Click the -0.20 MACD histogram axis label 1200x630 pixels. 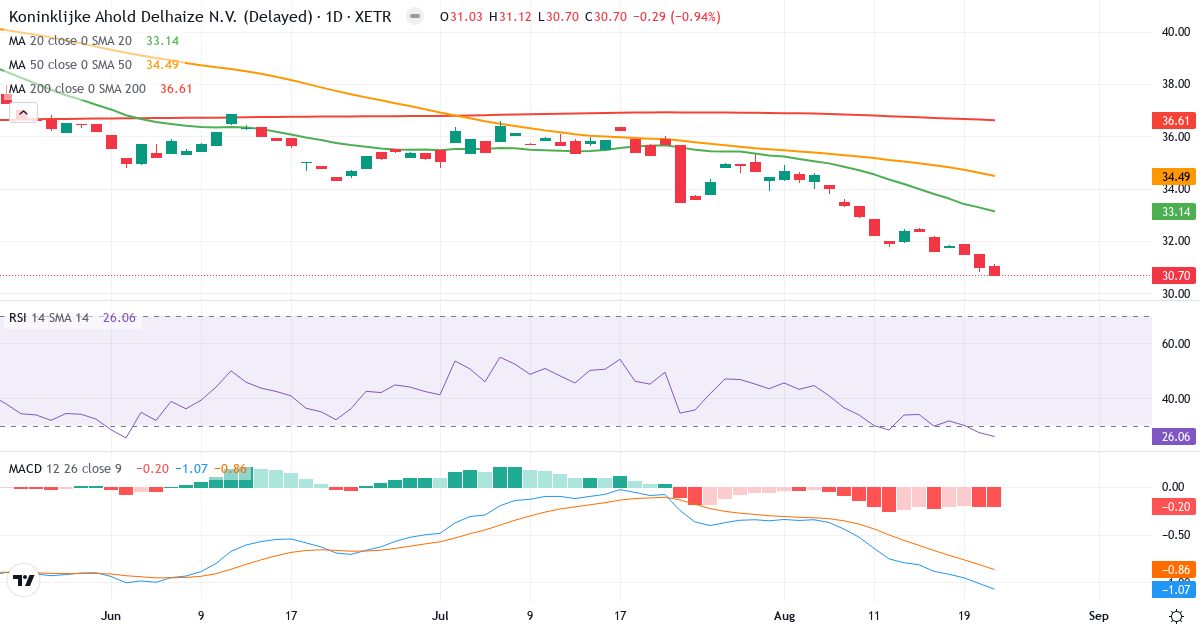pyautogui.click(x=1175, y=506)
